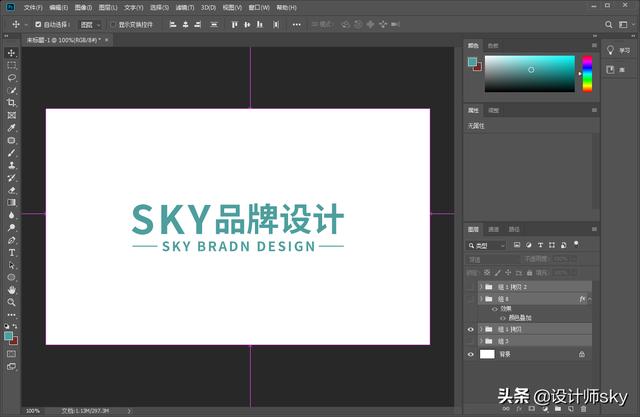Click the 学习 panel button
This screenshot has width=640, height=417.
click(611, 50)
